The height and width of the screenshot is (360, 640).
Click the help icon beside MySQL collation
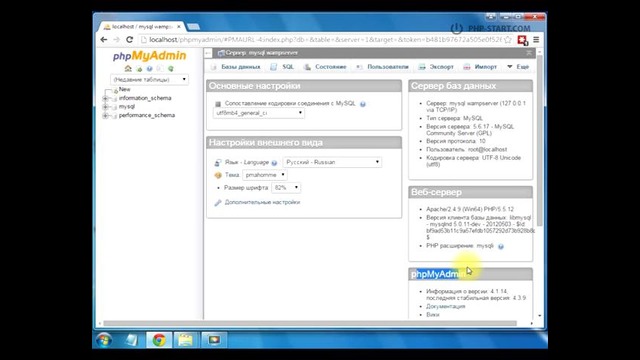[x=362, y=104]
